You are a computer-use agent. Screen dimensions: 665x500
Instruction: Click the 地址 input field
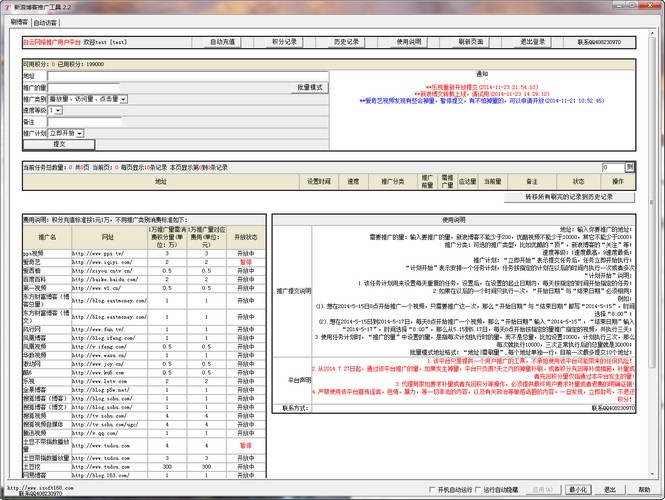pos(188,76)
